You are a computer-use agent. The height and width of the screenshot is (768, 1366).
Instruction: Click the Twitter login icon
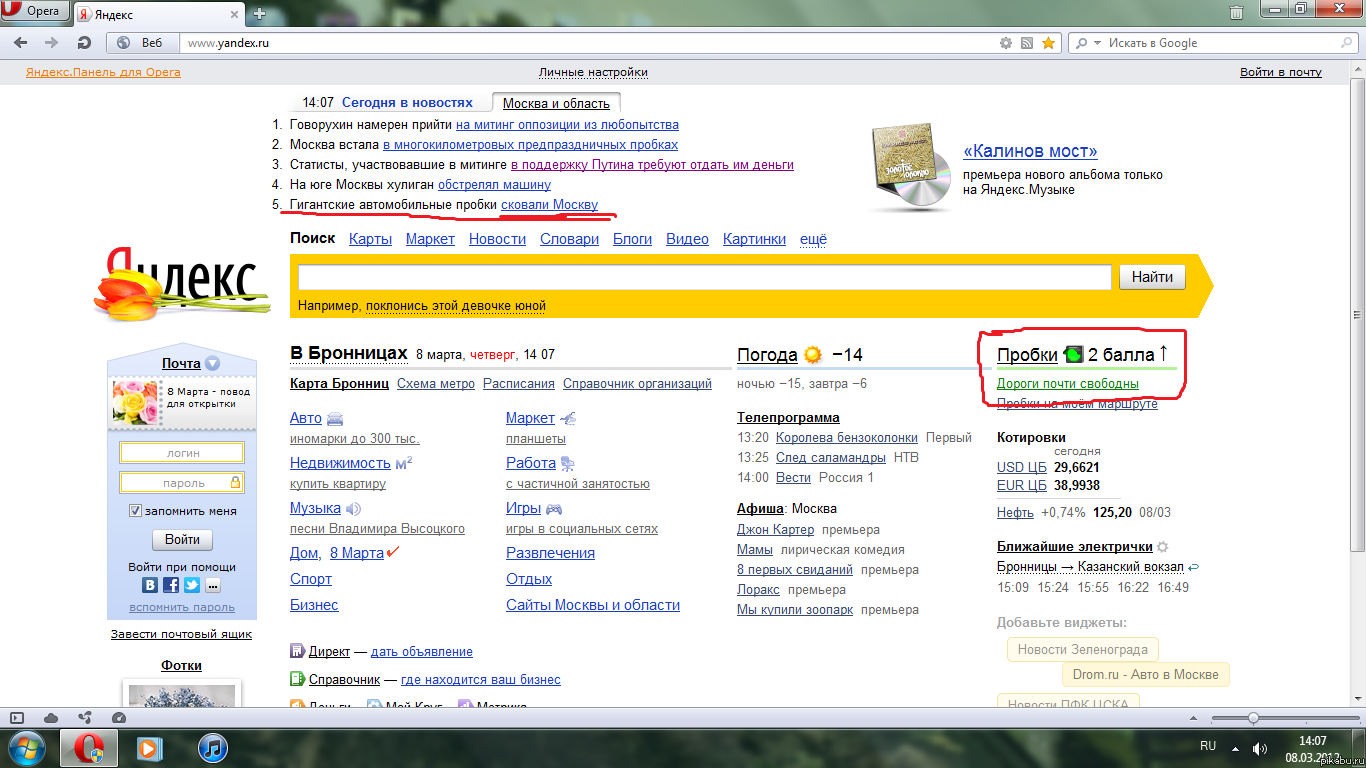(x=192, y=586)
